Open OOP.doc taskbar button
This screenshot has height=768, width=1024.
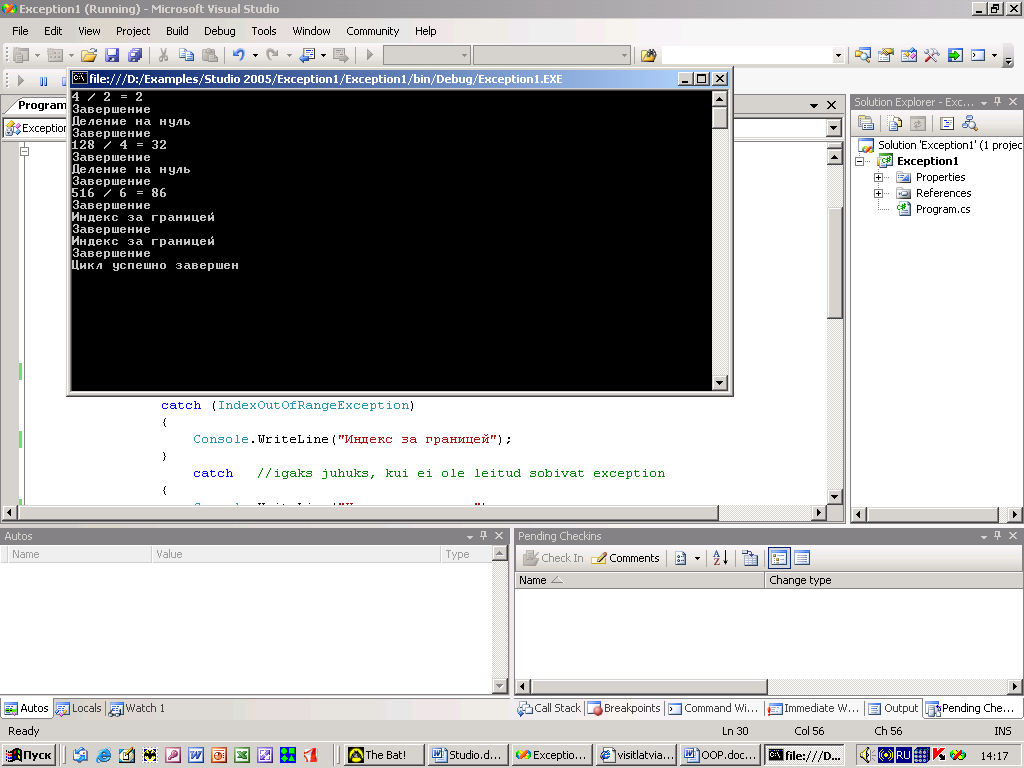click(x=720, y=755)
